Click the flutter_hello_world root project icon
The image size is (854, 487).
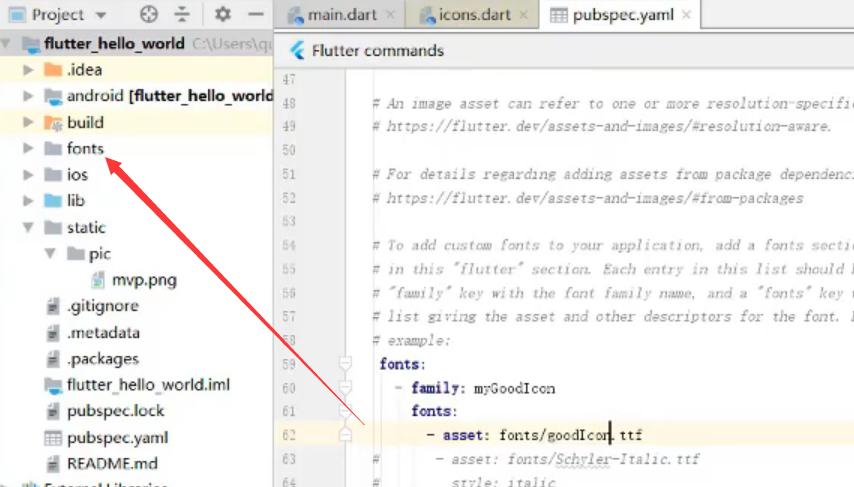click(x=31, y=44)
